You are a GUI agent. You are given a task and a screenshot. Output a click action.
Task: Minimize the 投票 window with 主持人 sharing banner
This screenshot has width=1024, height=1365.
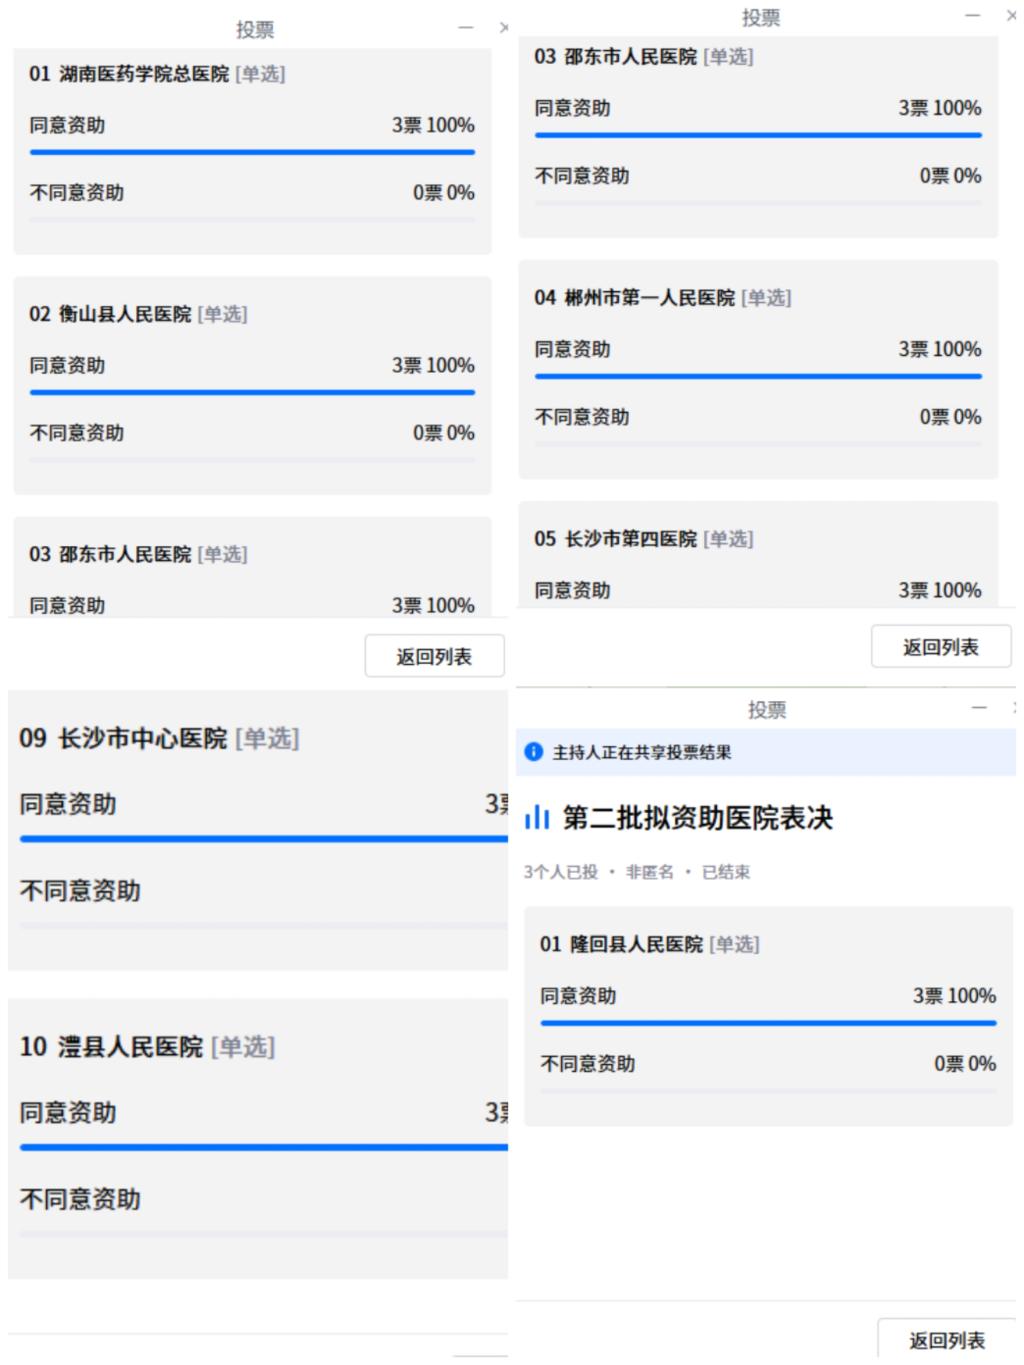click(979, 708)
